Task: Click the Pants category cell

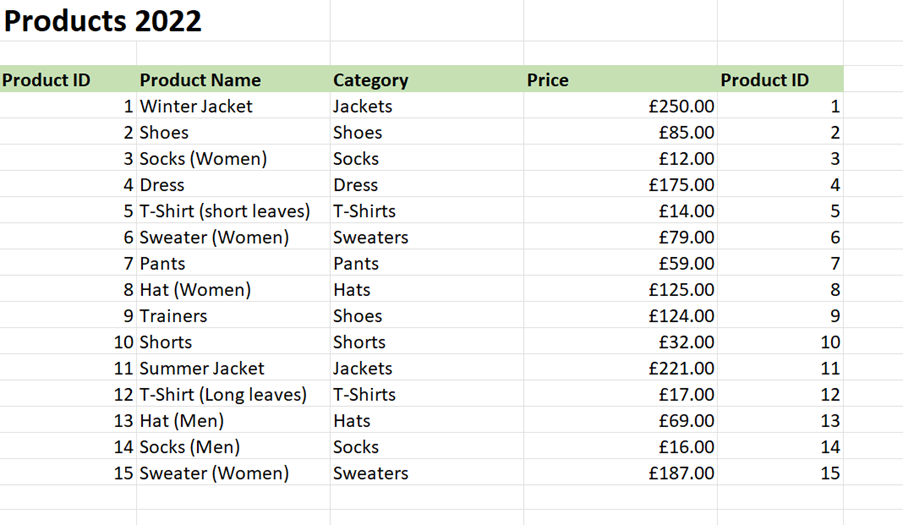Action: [x=427, y=263]
